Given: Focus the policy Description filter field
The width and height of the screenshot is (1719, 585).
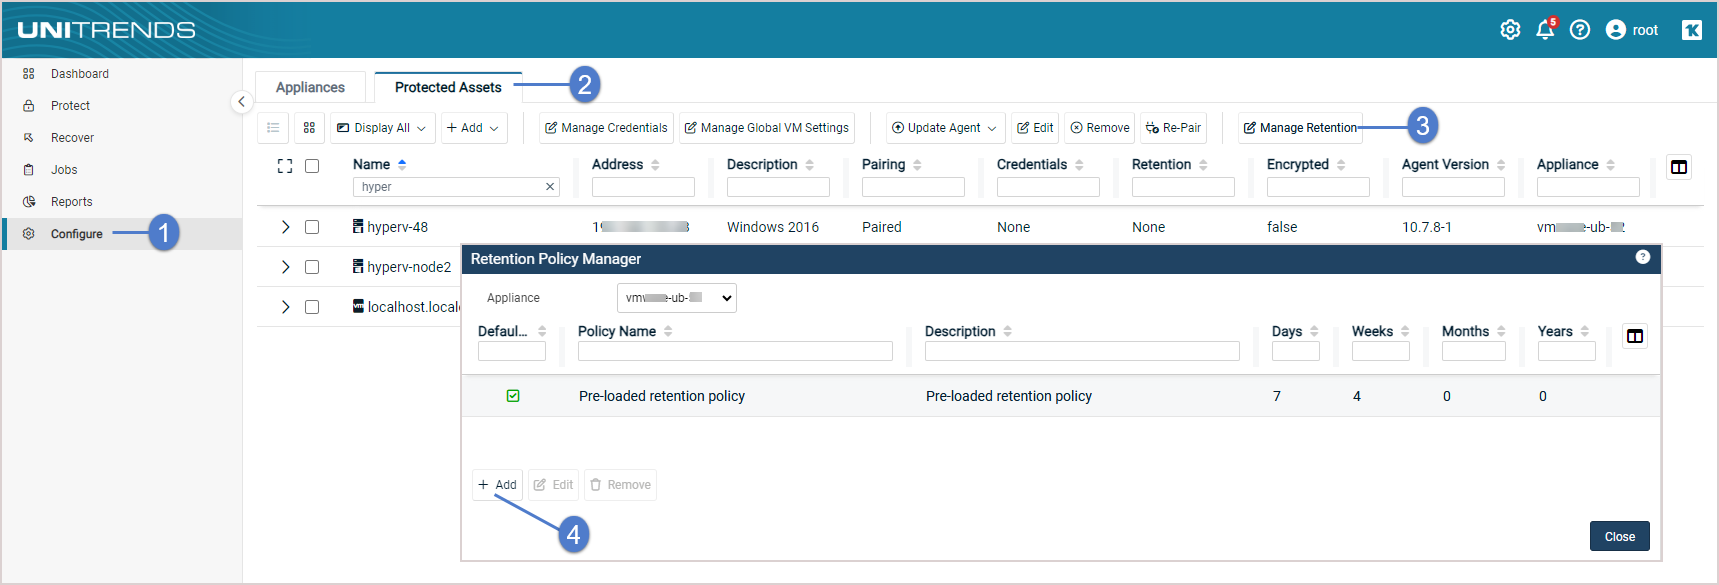Looking at the screenshot, I should (1082, 351).
